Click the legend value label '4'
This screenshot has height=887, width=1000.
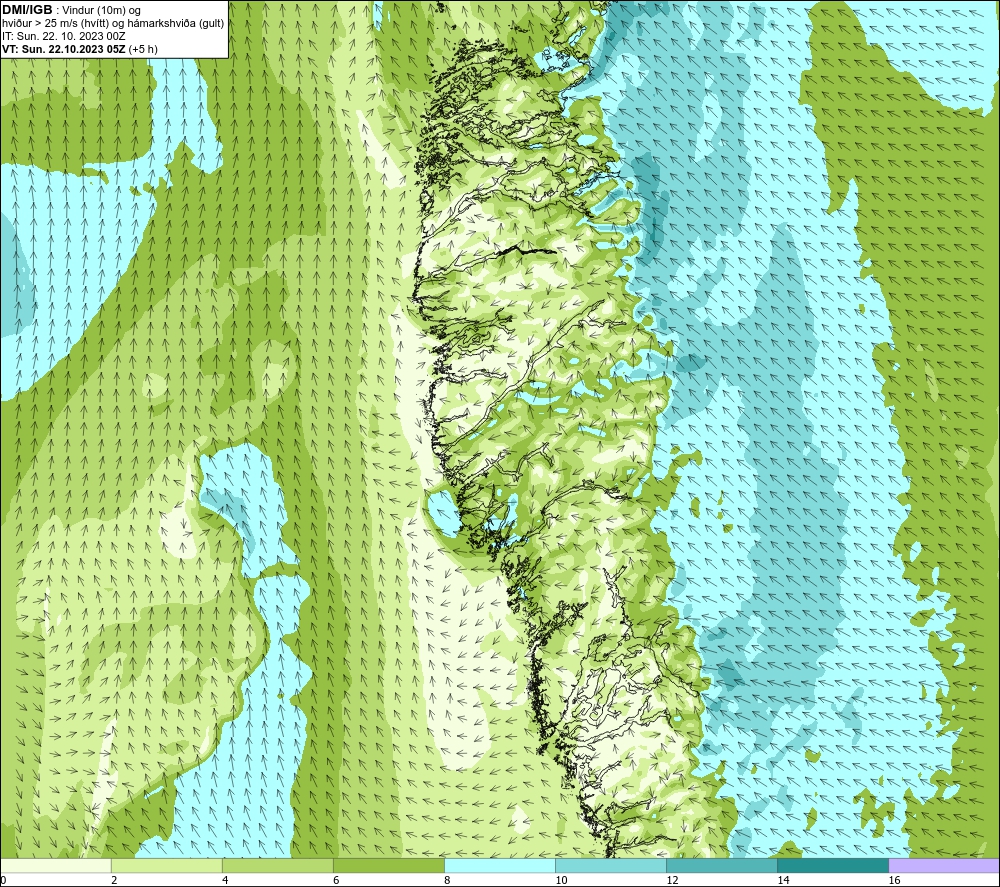pyautogui.click(x=225, y=881)
